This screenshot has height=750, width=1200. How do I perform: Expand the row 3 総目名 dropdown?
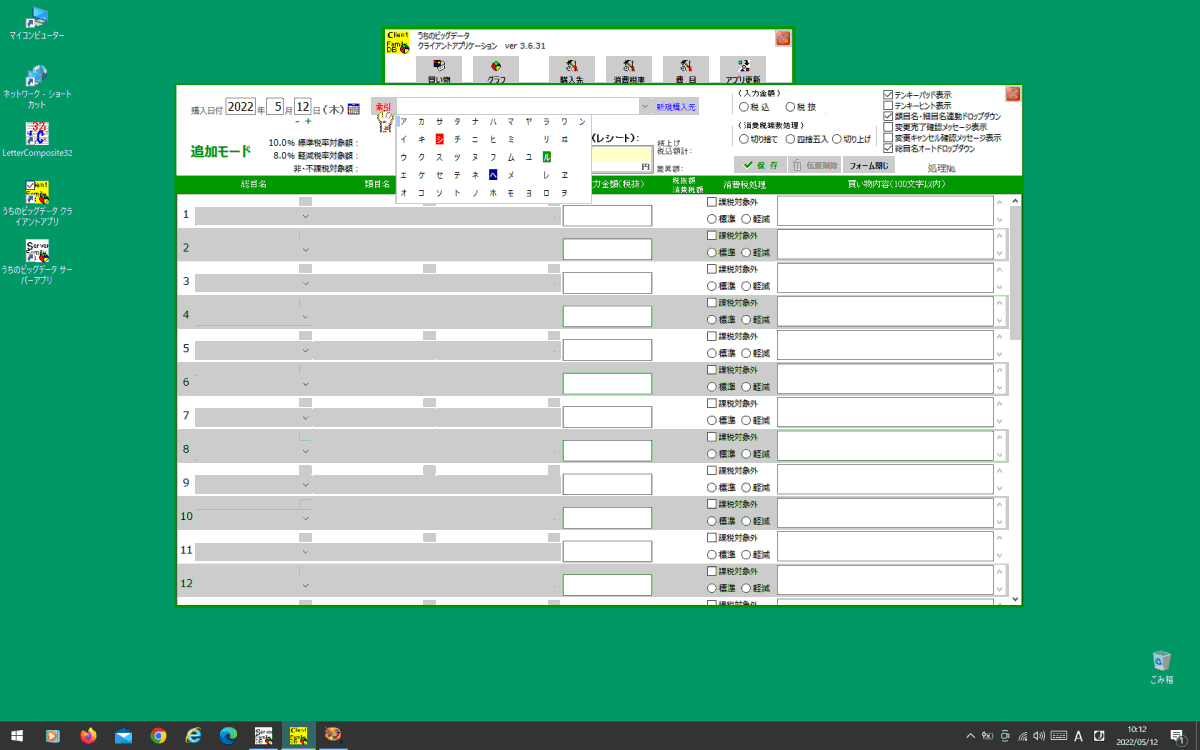[x=306, y=283]
